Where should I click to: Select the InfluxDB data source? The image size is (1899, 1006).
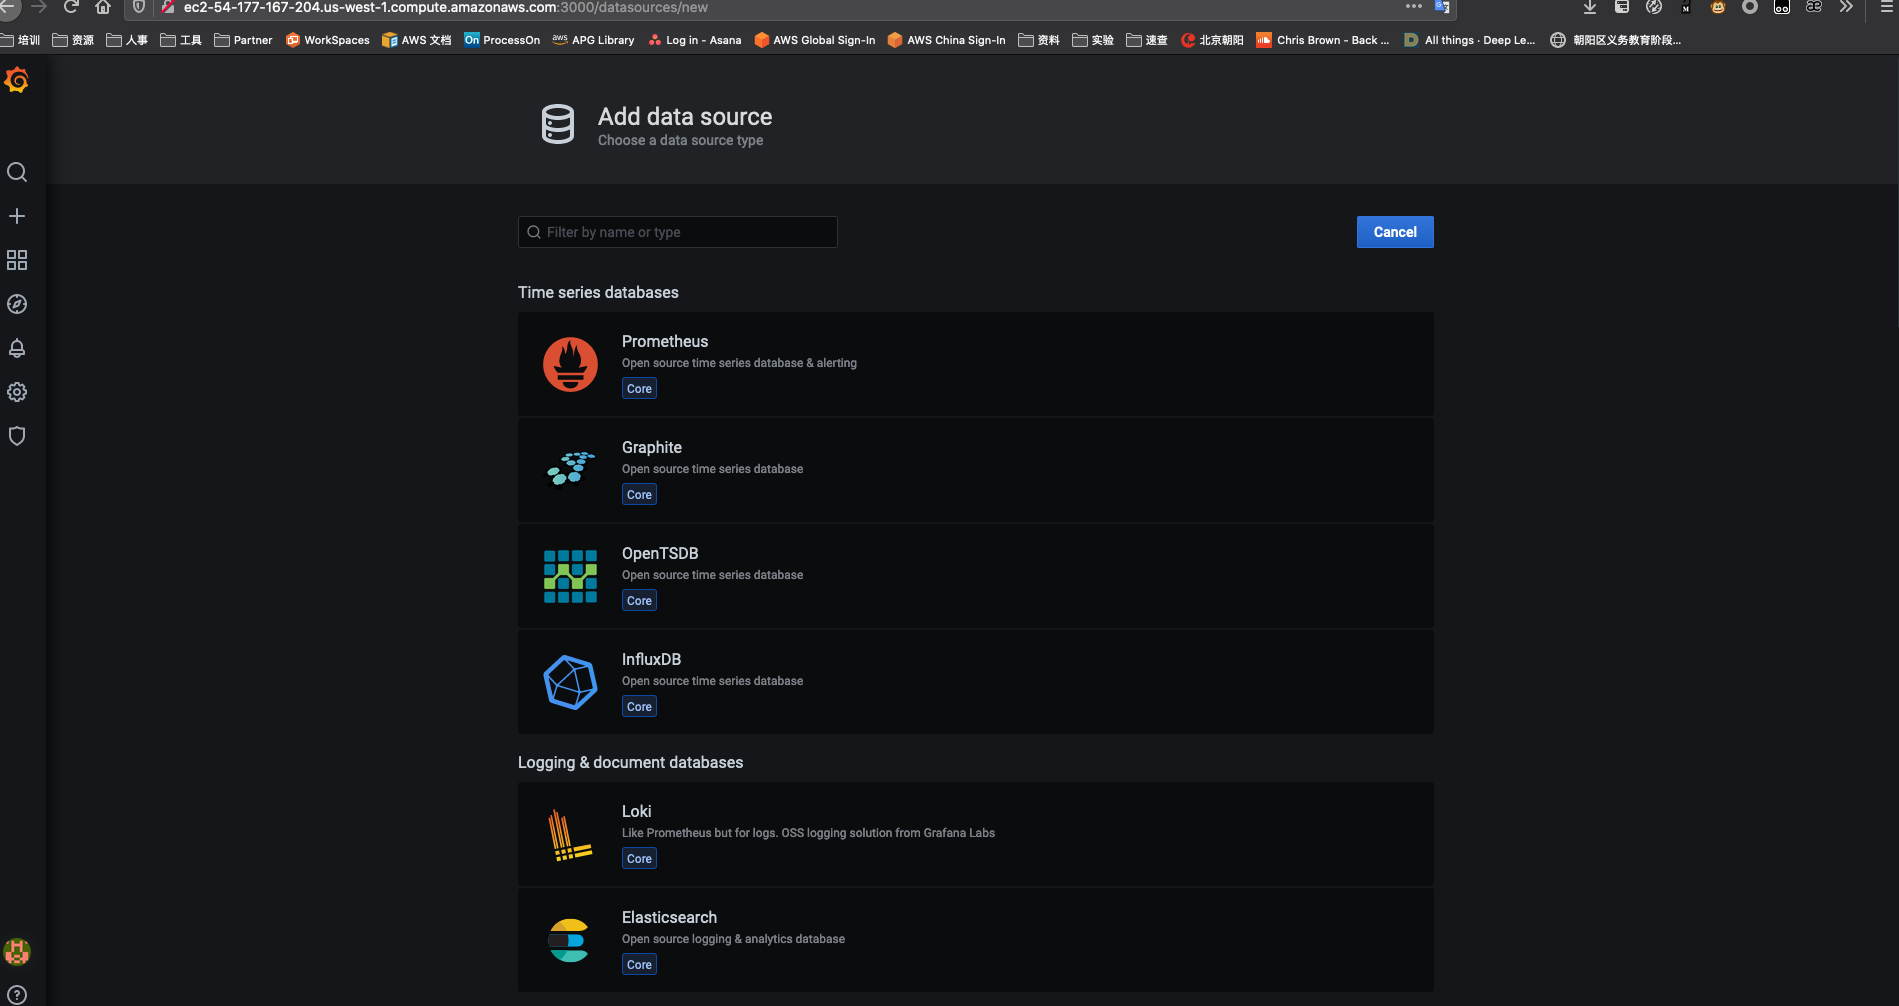coord(975,682)
